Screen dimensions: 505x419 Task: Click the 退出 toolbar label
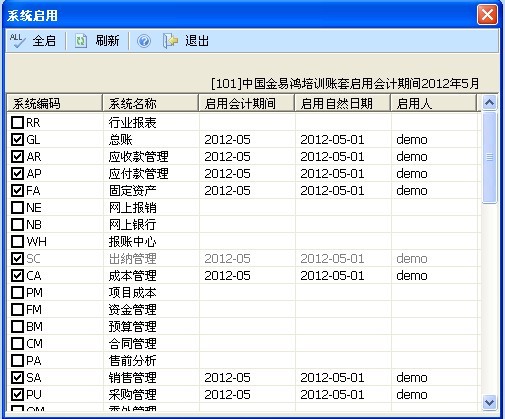[x=197, y=41]
